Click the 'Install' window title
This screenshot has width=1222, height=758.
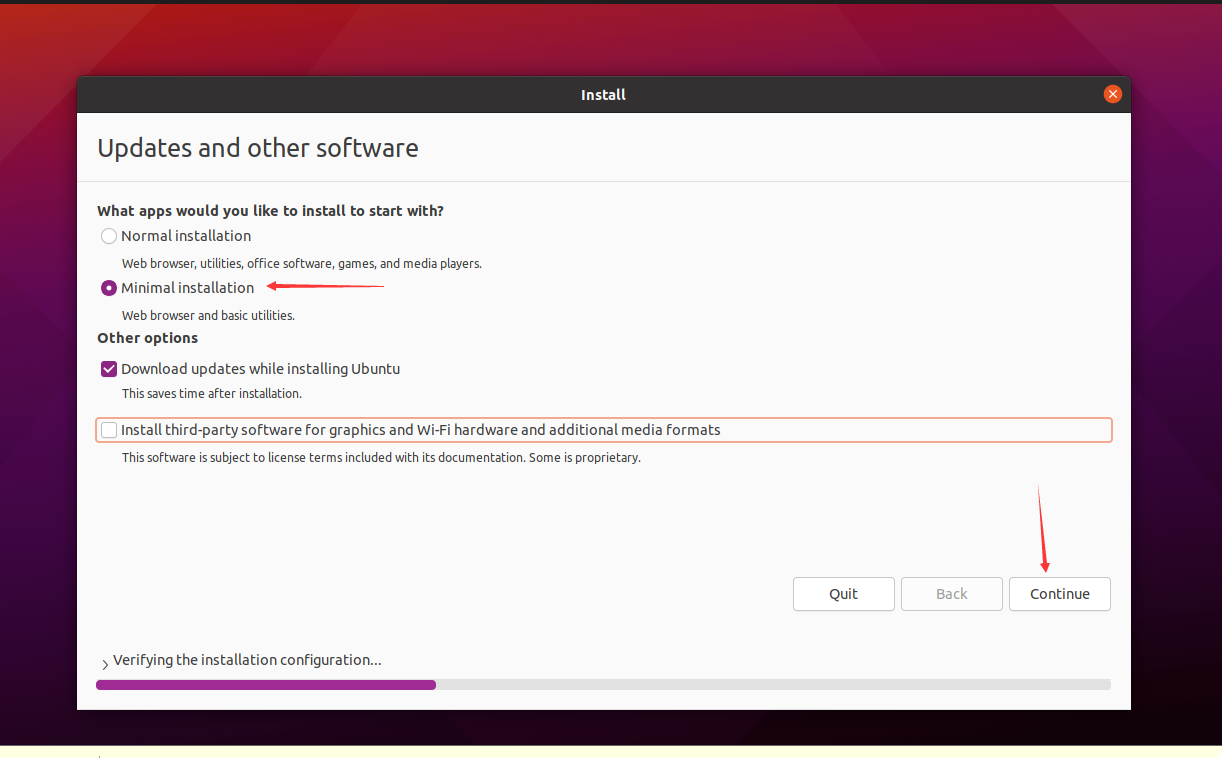click(603, 95)
